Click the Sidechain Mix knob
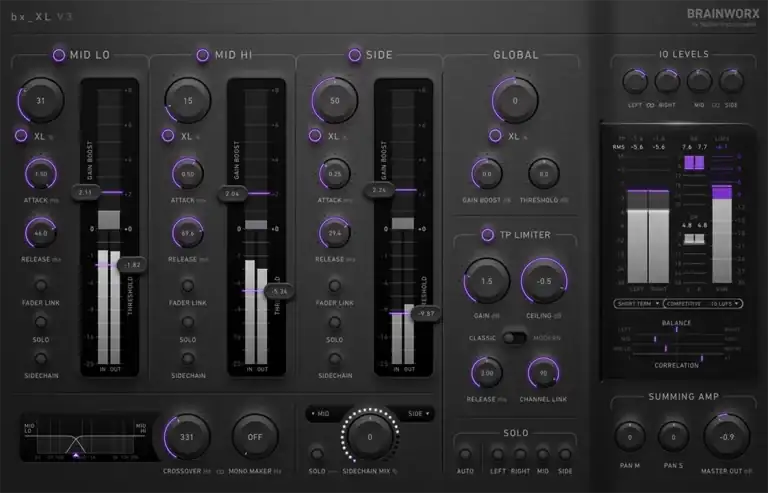768x493 pixels. pos(370,437)
